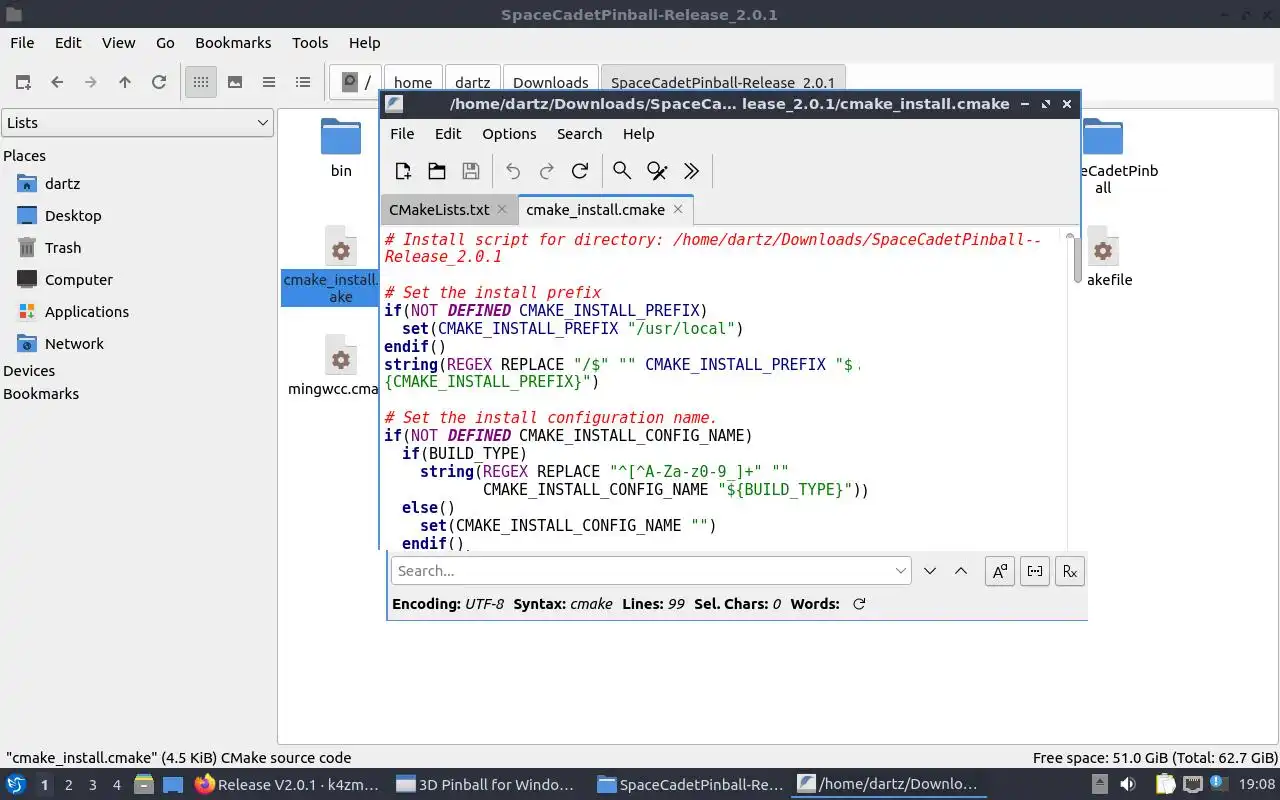The height and width of the screenshot is (800, 1280).
Task: Open a new tab in the file manager toolbar
Action: click(23, 82)
